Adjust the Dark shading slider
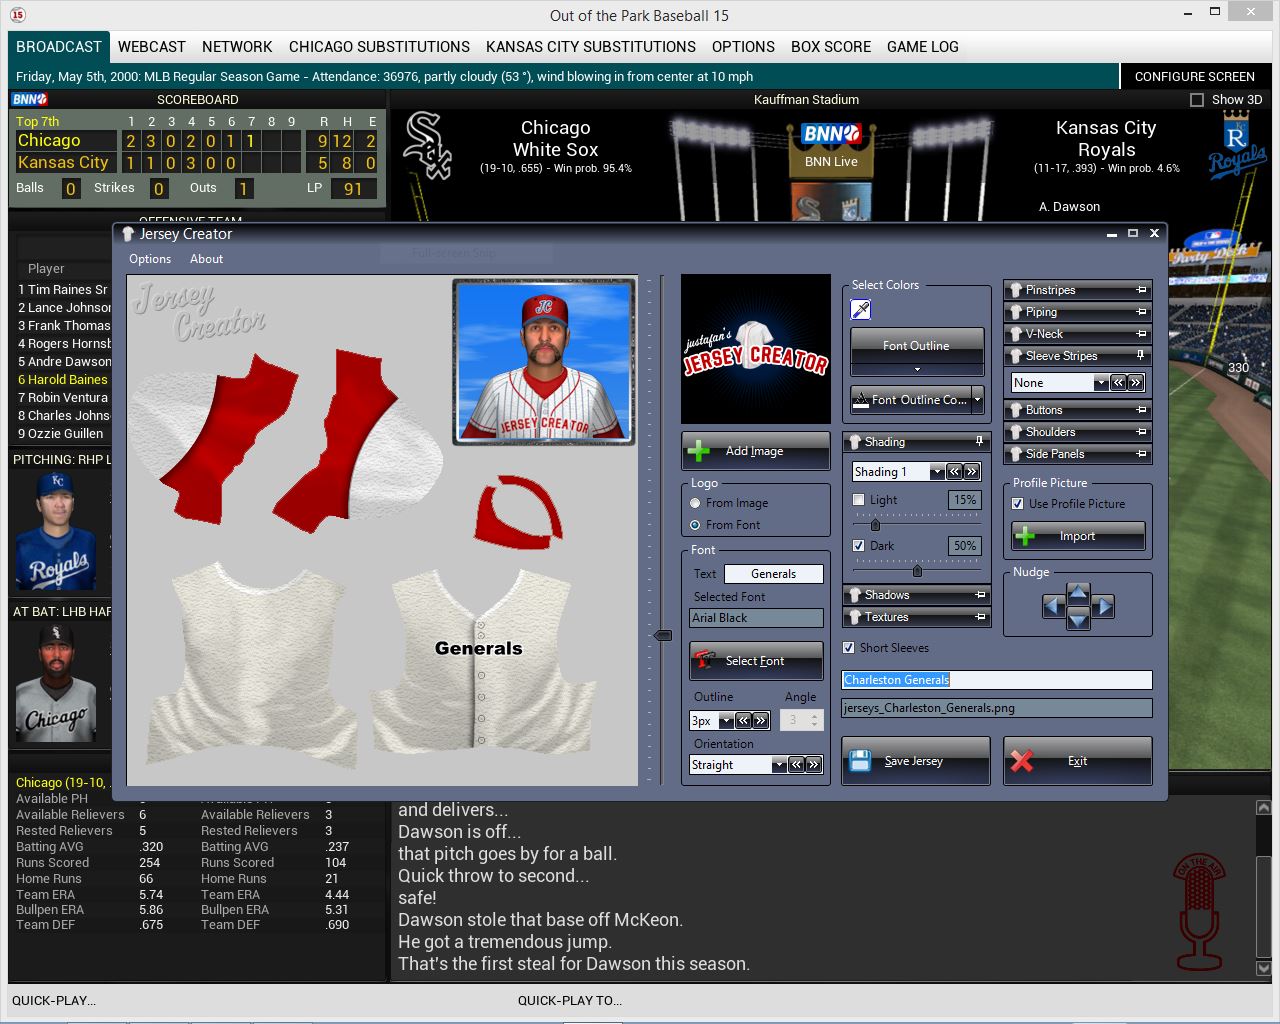 [x=917, y=571]
